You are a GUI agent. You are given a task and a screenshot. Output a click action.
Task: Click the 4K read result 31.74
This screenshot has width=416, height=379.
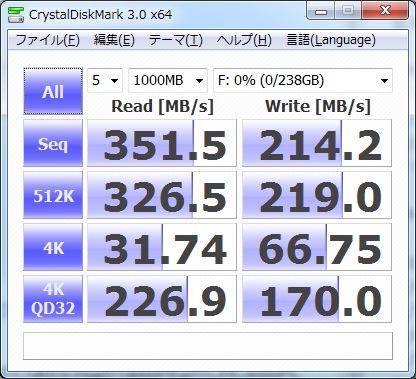(162, 247)
